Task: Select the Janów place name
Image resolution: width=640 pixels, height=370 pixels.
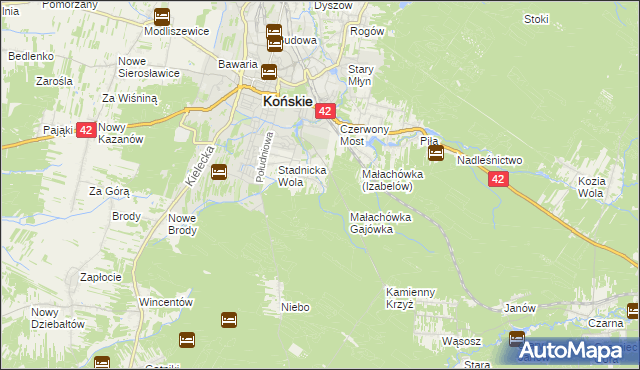Action: 520,308
